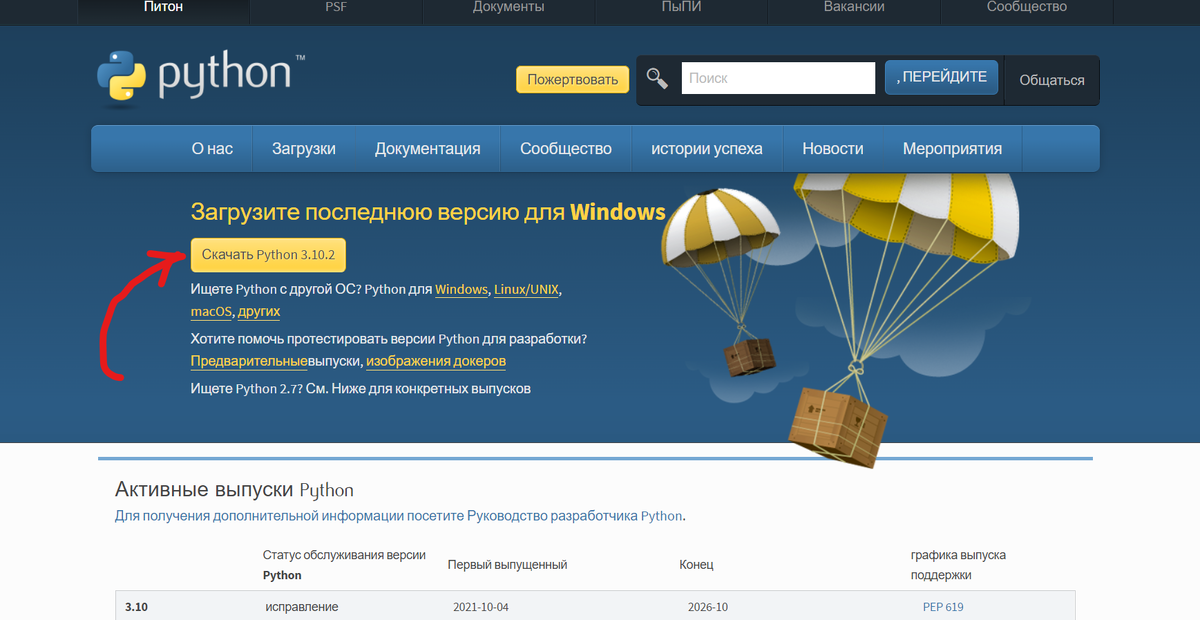Viewport: 1200px width, 620px height.
Task: Open the Предварительные link
Action: (249, 361)
